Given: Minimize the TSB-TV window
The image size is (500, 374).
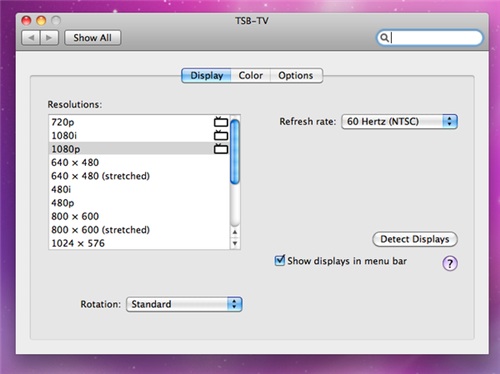Looking at the screenshot, I should (41, 21).
